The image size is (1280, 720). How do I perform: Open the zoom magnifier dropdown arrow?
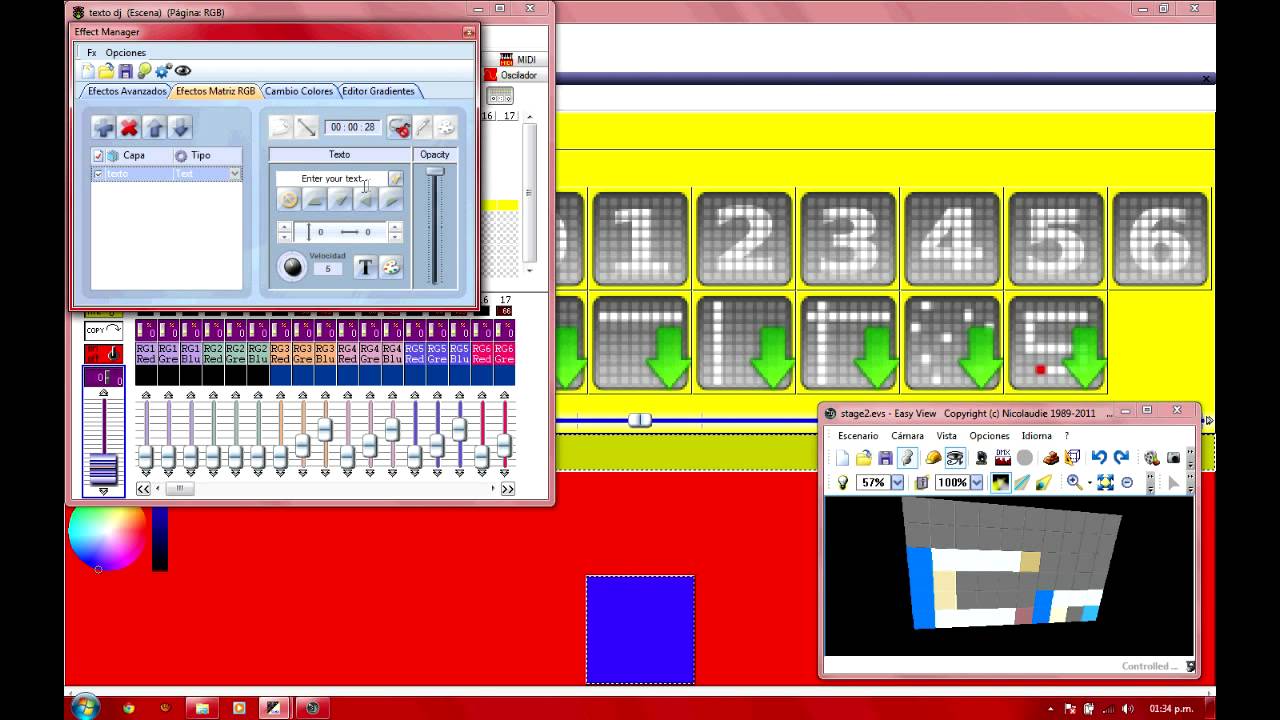click(x=1089, y=483)
